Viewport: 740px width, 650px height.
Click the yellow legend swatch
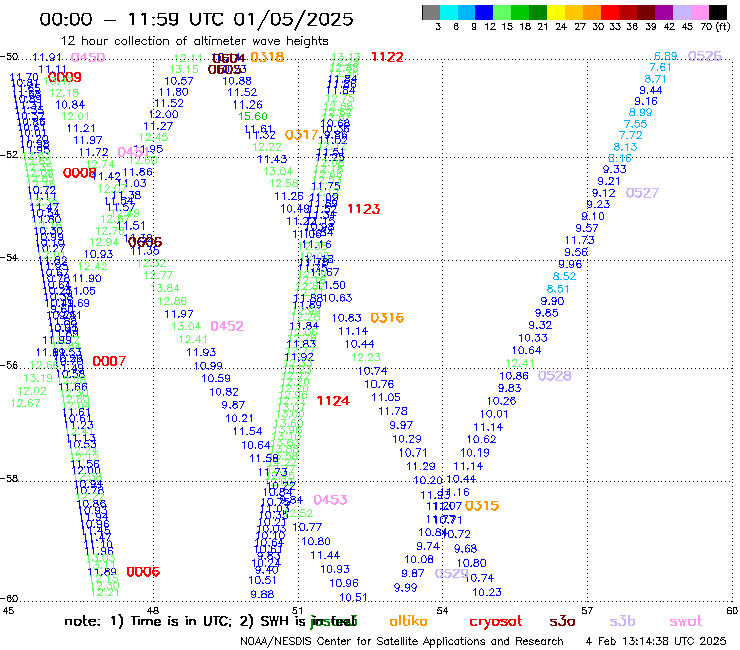coord(556,12)
